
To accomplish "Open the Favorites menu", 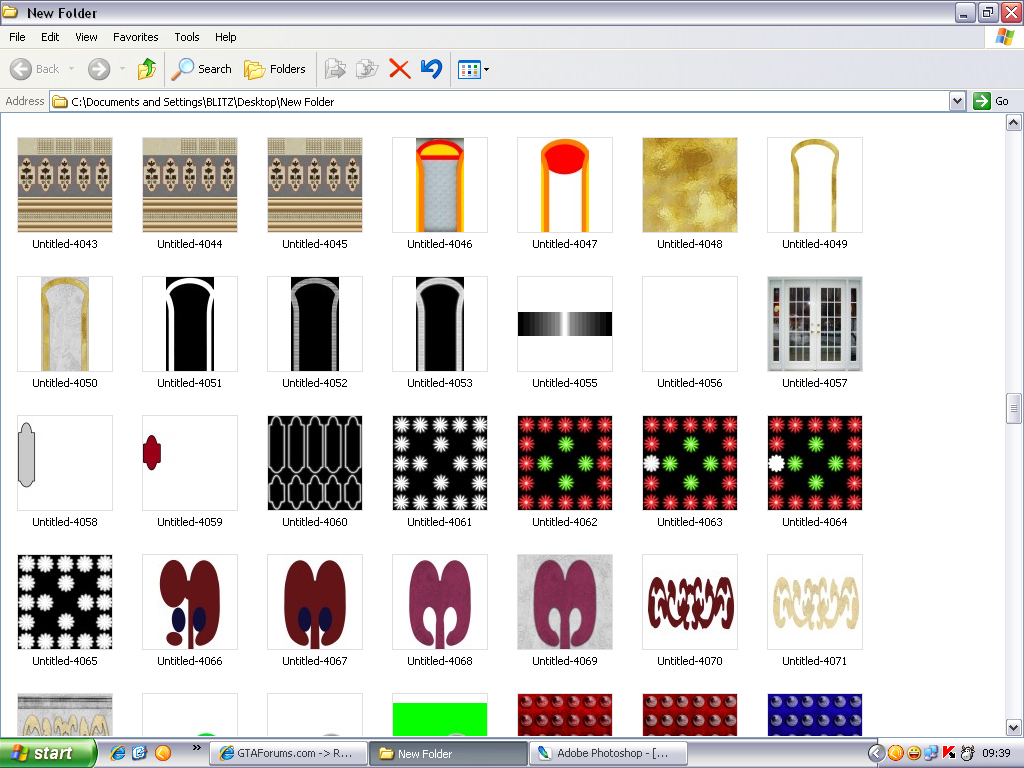I will point(135,37).
